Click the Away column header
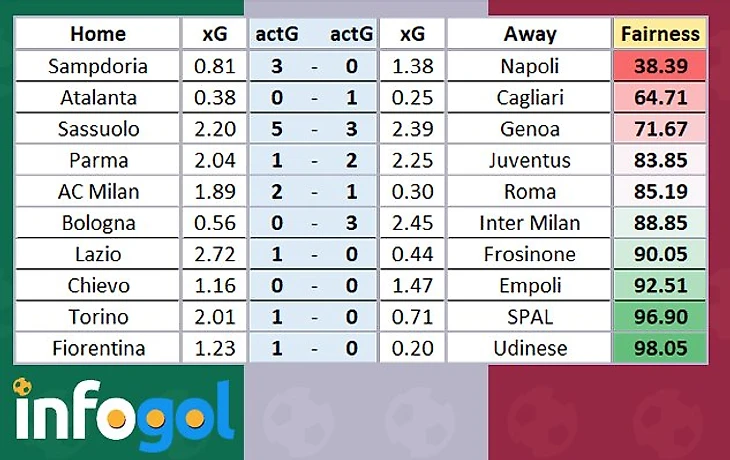This screenshot has width=730, height=460. point(529,34)
